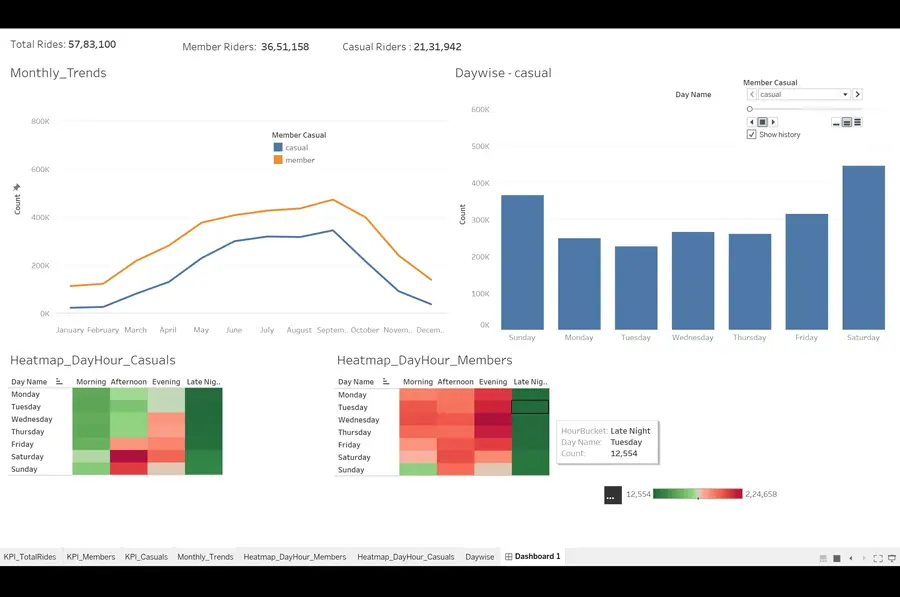Select casual blue legend swatch

click(278, 148)
